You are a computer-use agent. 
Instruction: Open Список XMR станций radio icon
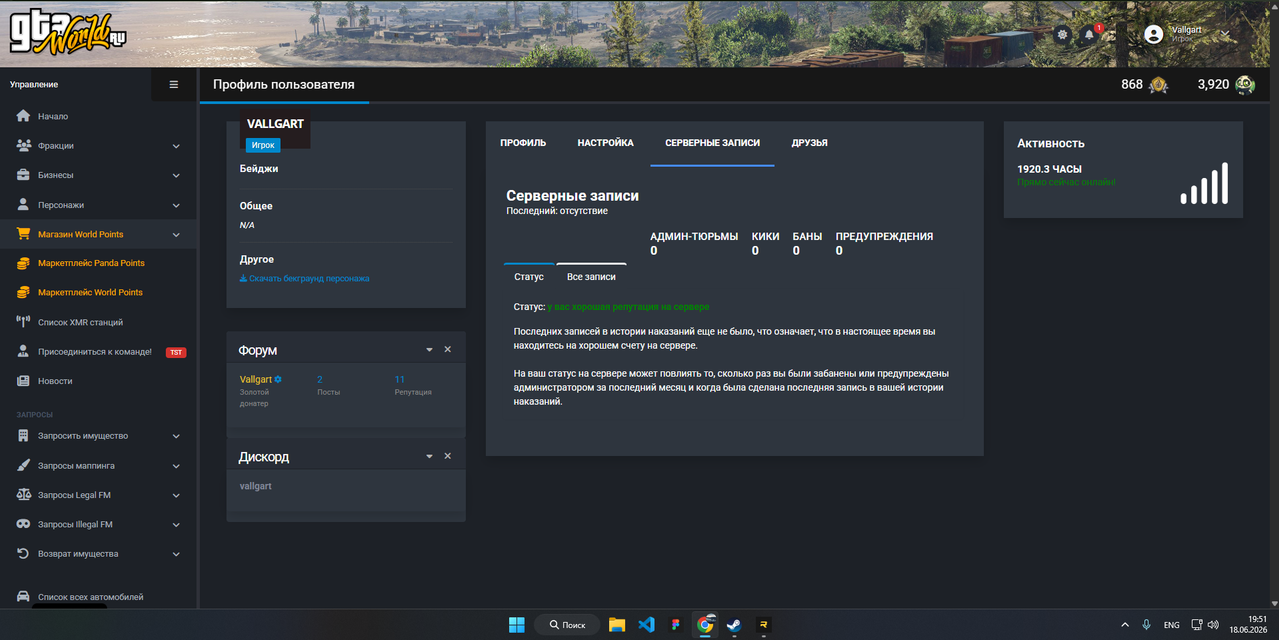(24, 322)
